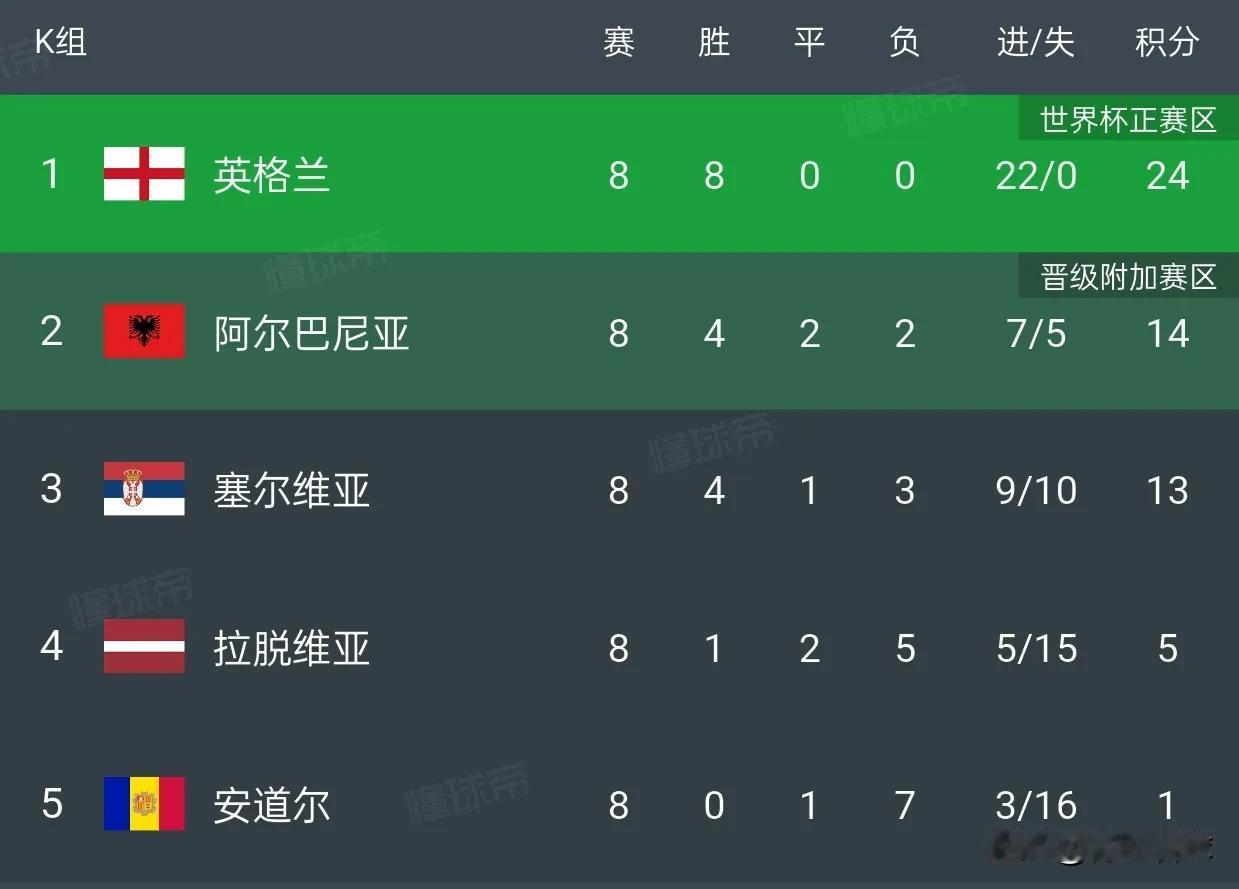Viewport: 1239px width, 889px height.
Task: Click the Serbia flag icon
Action: [143, 490]
